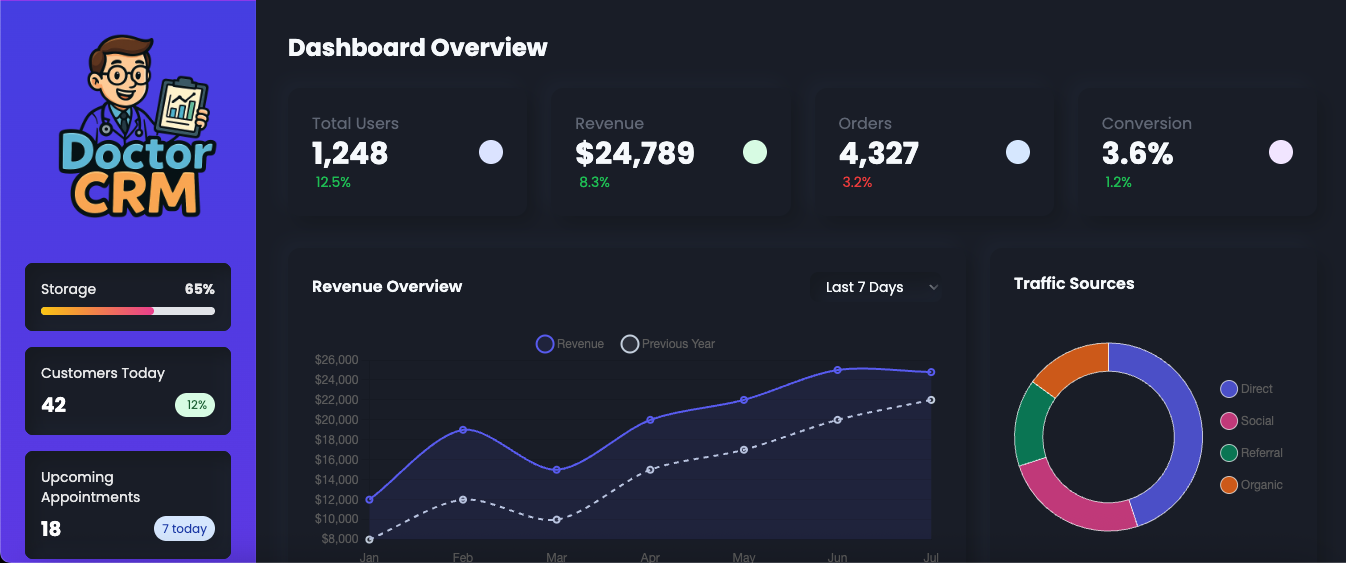Click the Jul revenue data point

pyautogui.click(x=931, y=372)
